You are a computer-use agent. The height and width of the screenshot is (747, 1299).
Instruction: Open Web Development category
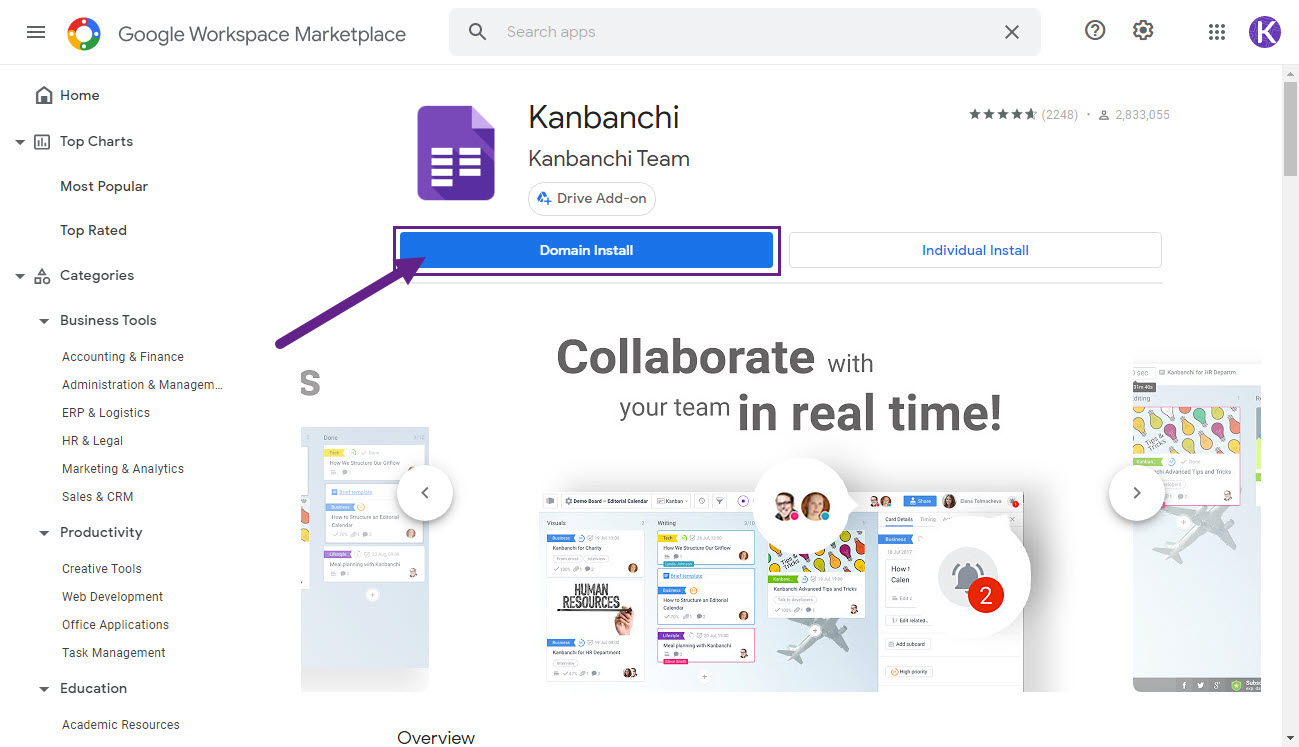pyautogui.click(x=113, y=596)
